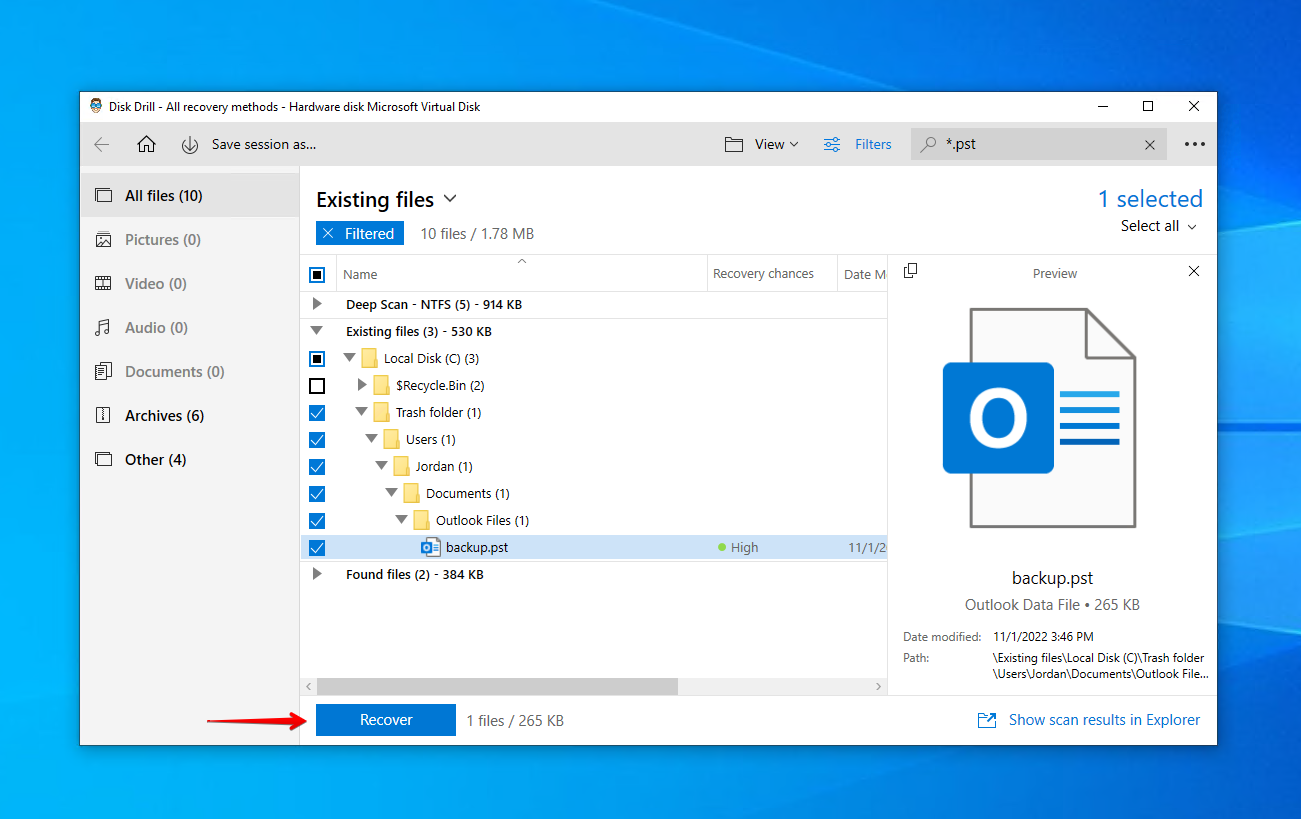Toggle the Local Disk (C) checkbox
1301x819 pixels.
click(x=317, y=358)
